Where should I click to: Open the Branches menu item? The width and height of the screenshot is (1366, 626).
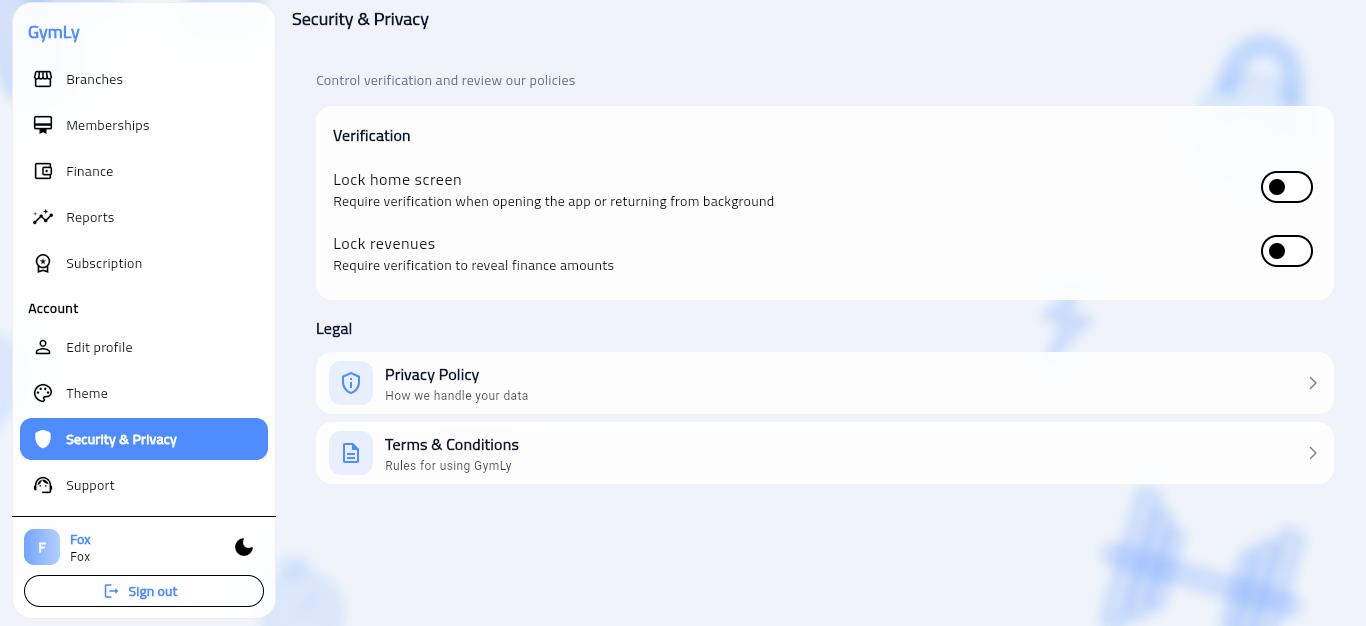pyautogui.click(x=144, y=79)
